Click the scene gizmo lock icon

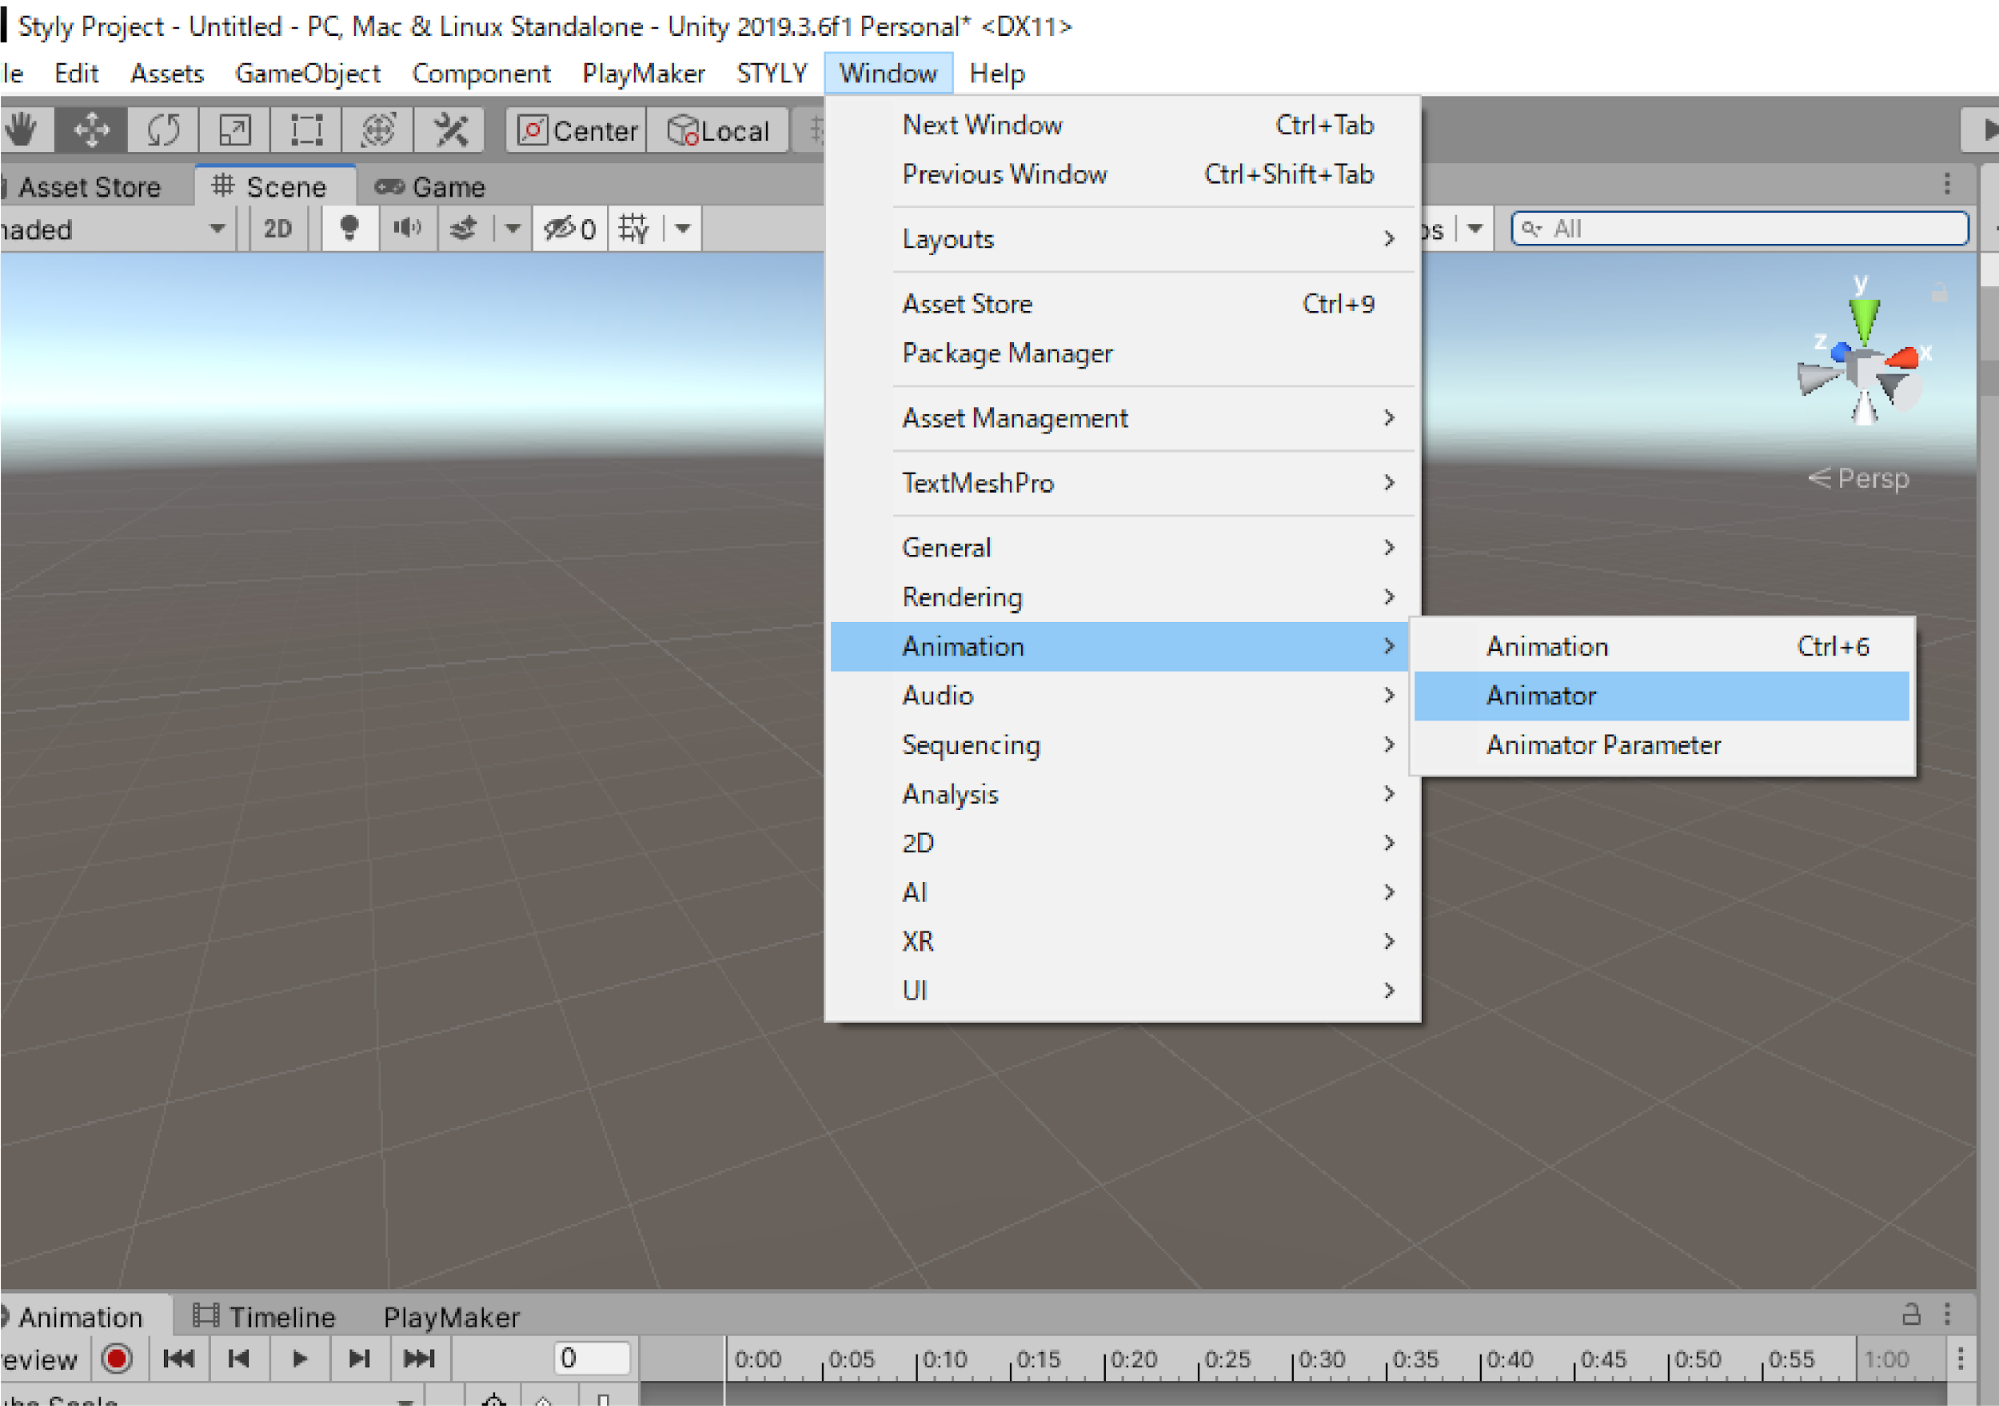[x=1939, y=292]
